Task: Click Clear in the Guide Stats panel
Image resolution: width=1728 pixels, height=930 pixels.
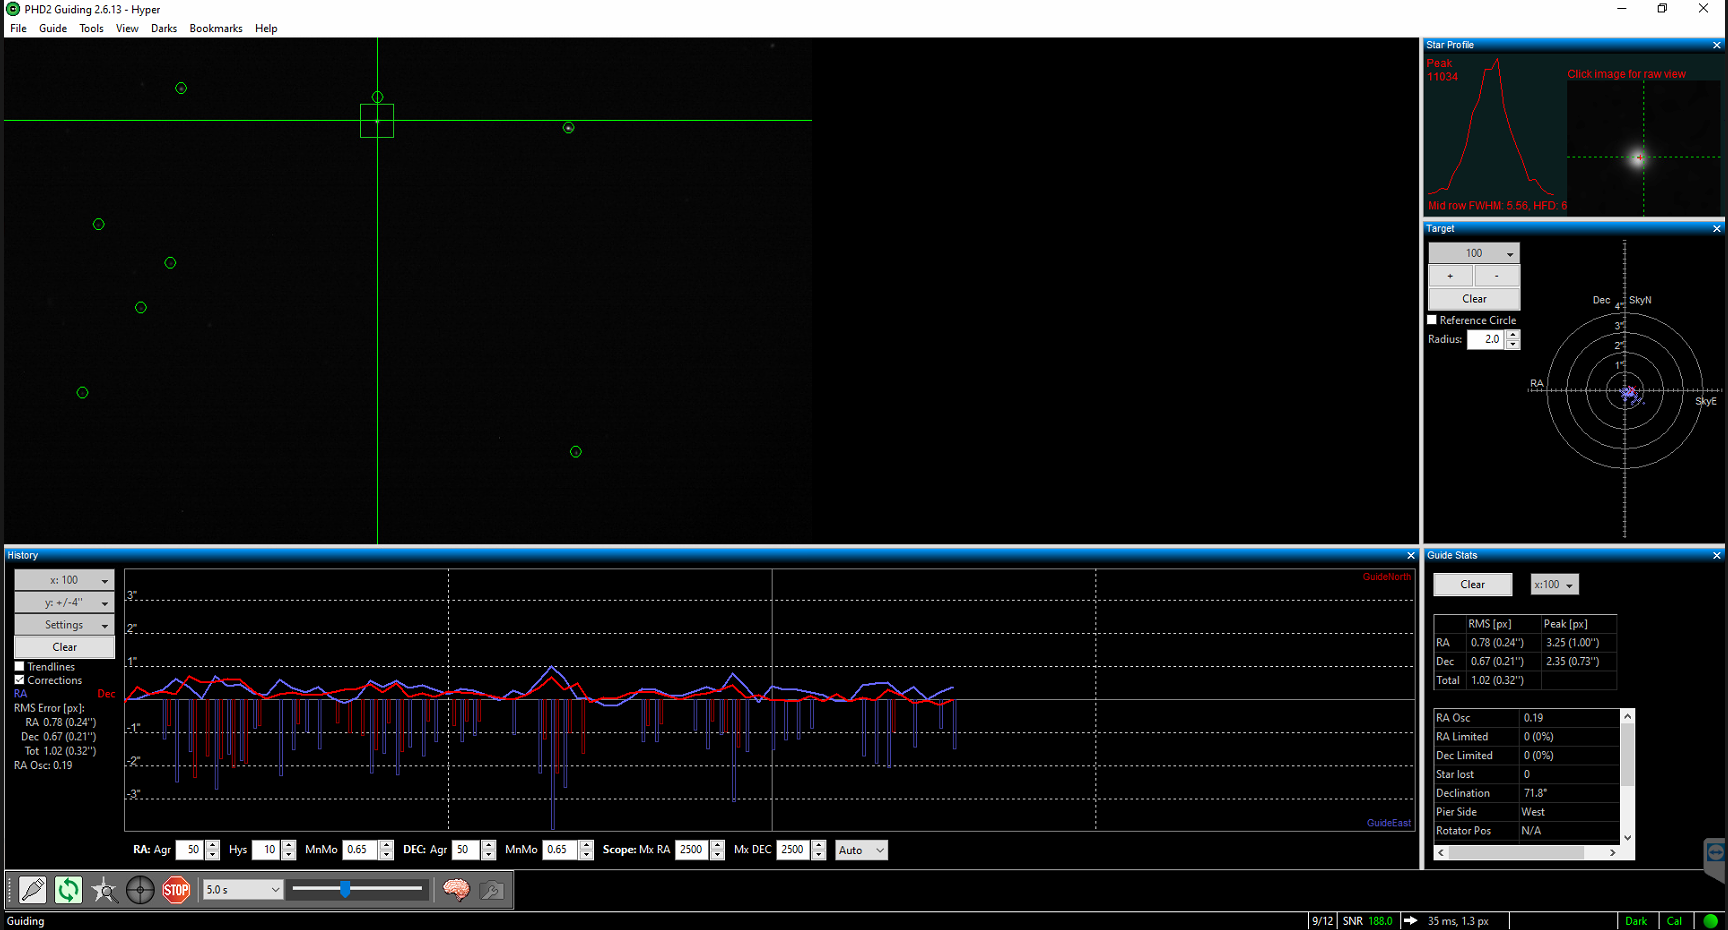Action: coord(1472,585)
